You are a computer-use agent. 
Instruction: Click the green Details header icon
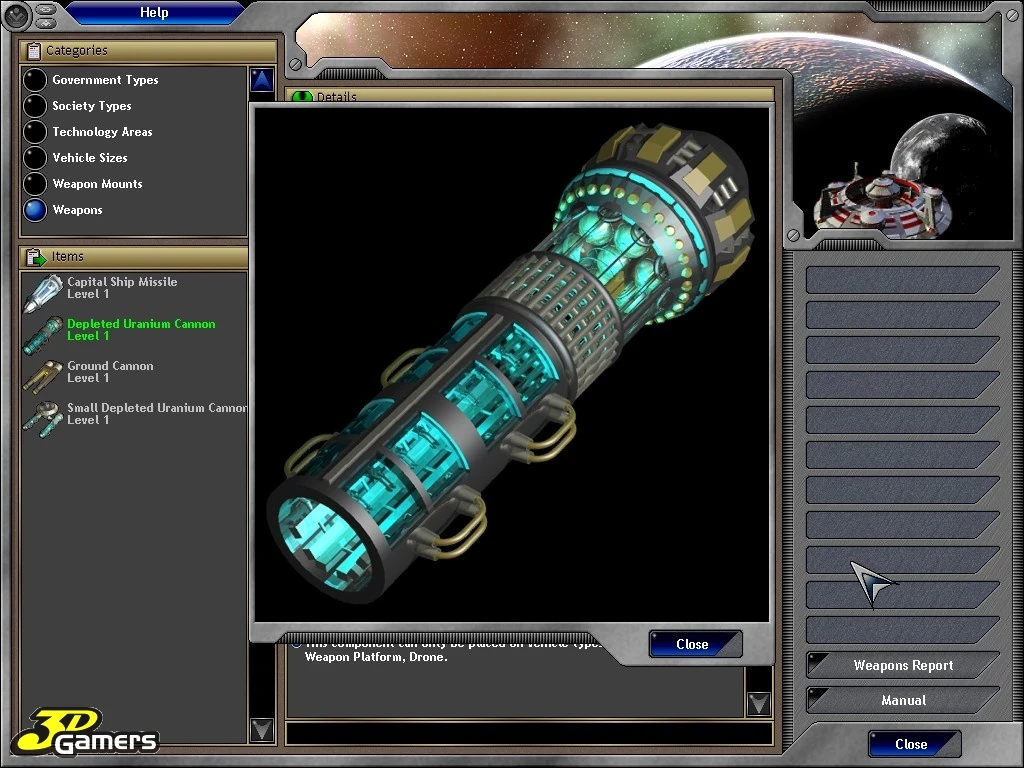coord(302,97)
